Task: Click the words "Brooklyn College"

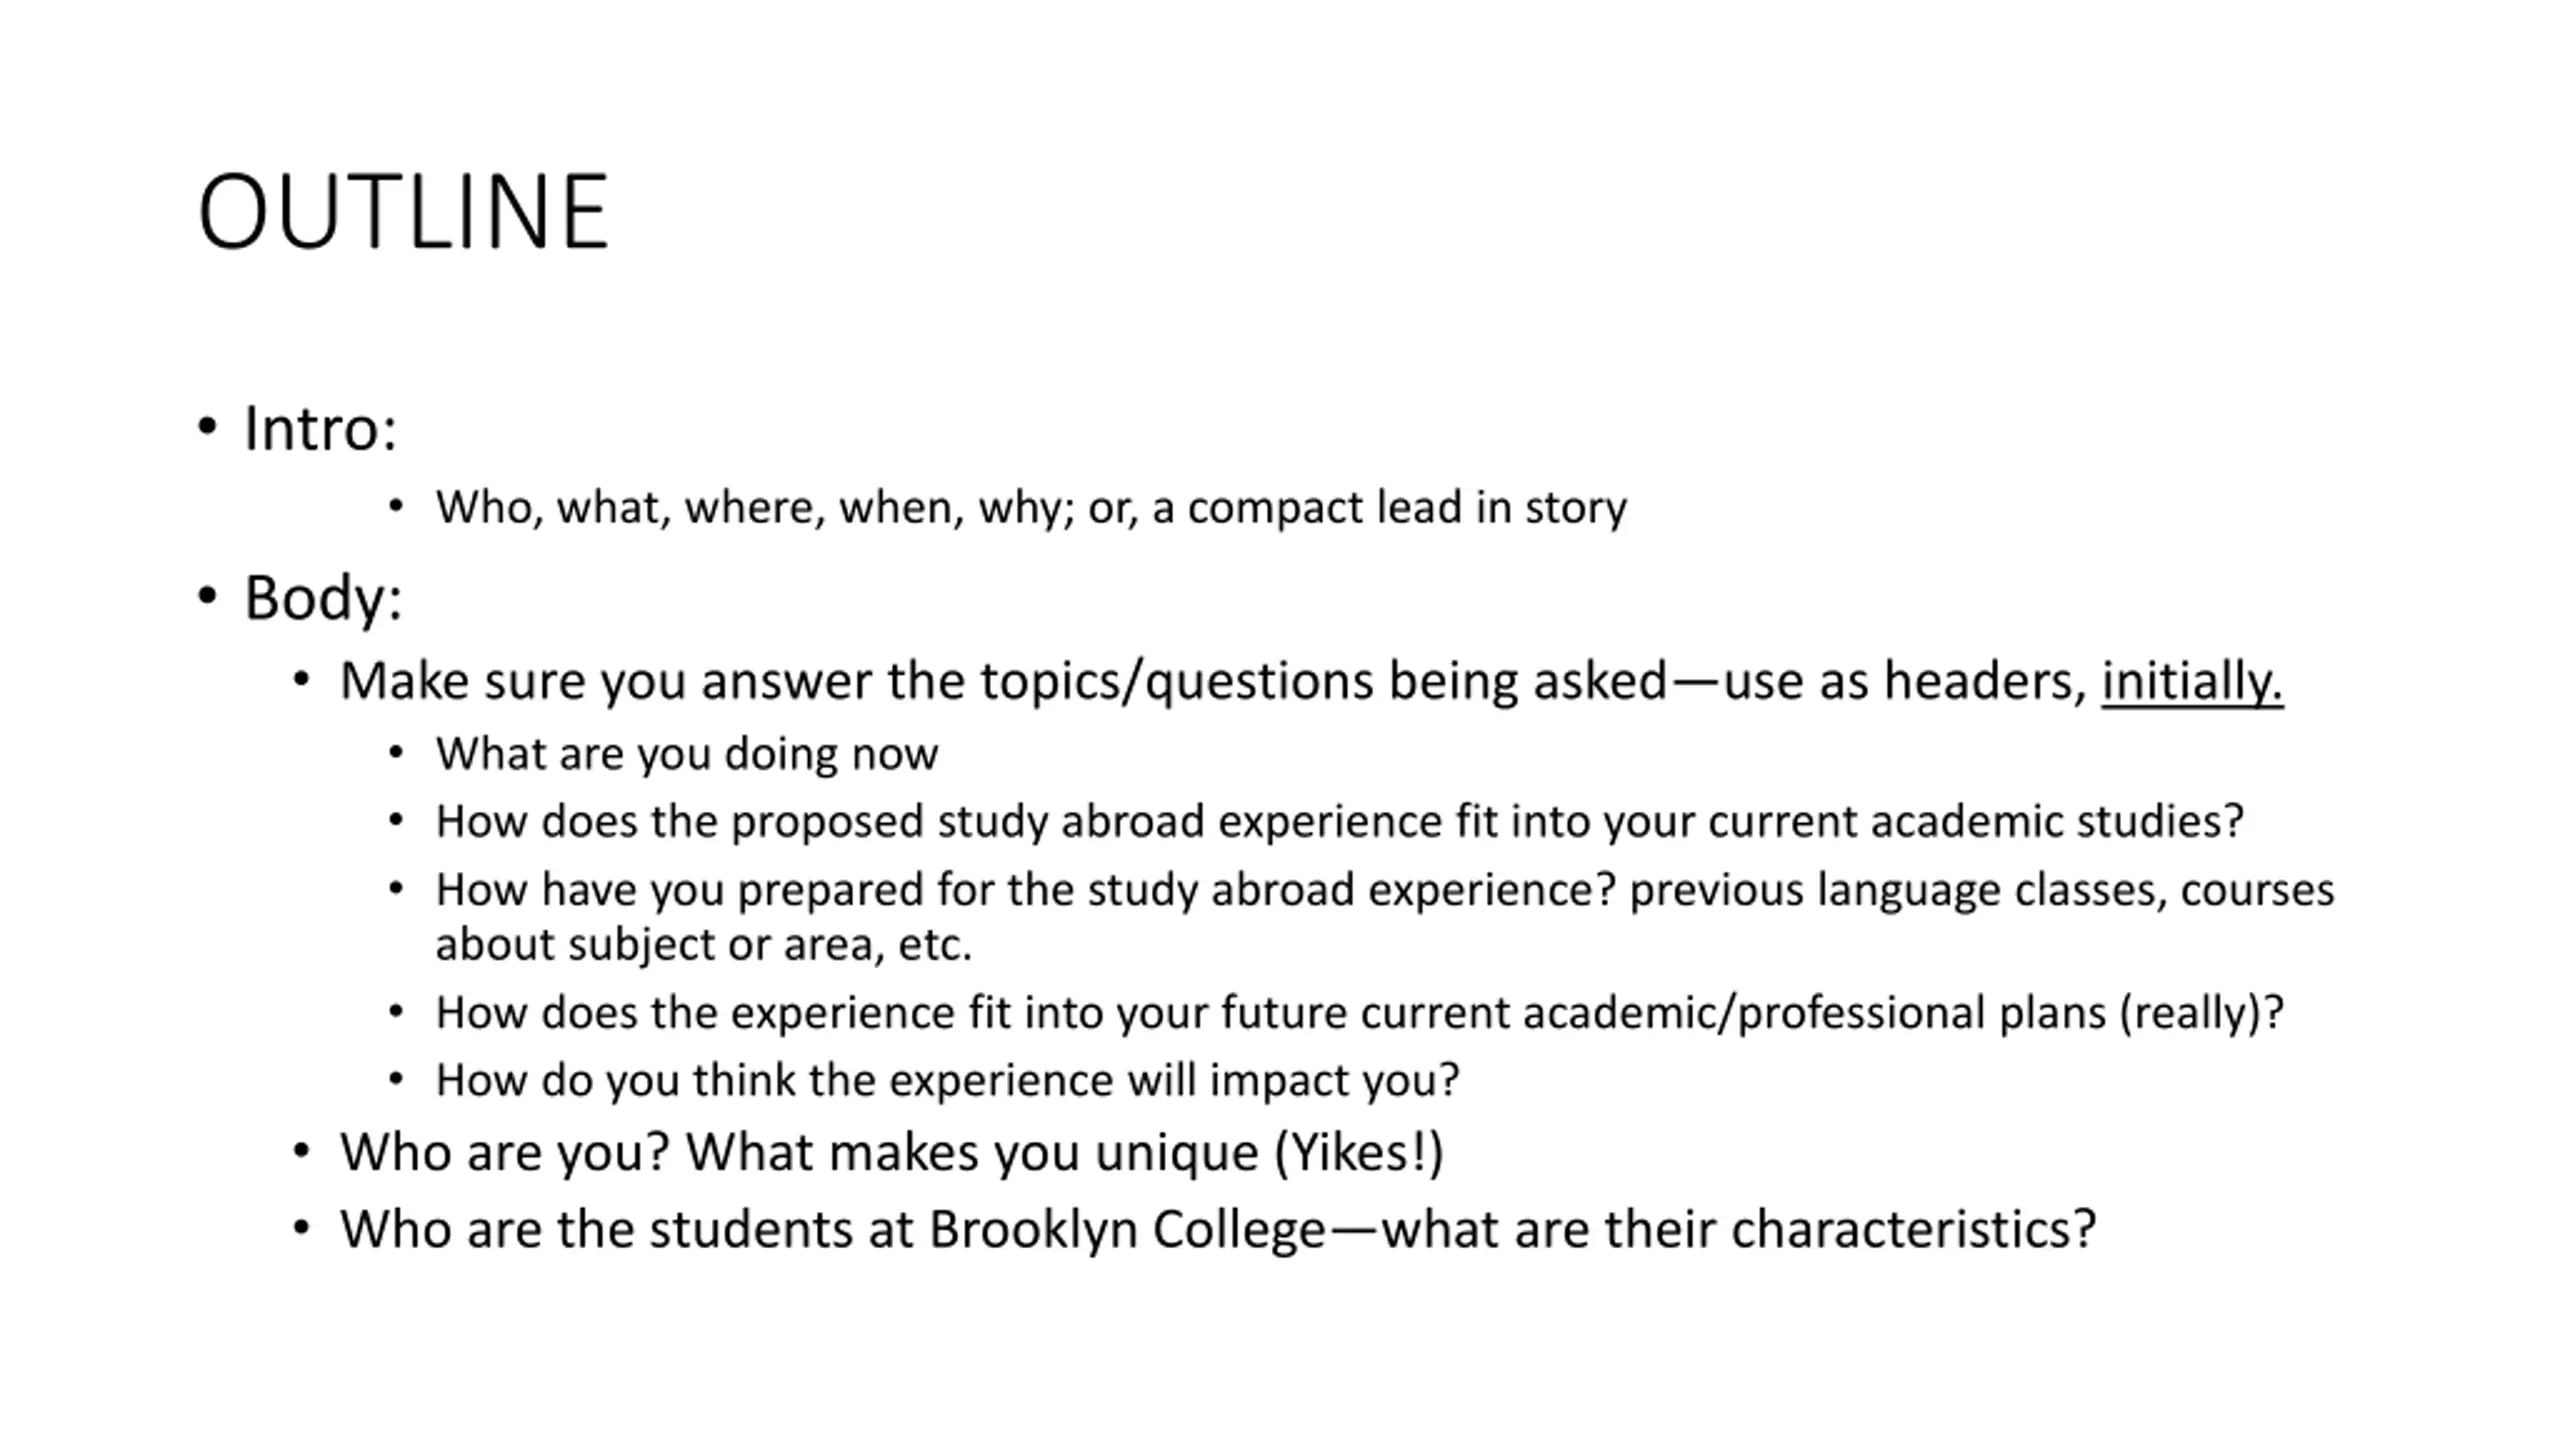Action: [1127, 1229]
